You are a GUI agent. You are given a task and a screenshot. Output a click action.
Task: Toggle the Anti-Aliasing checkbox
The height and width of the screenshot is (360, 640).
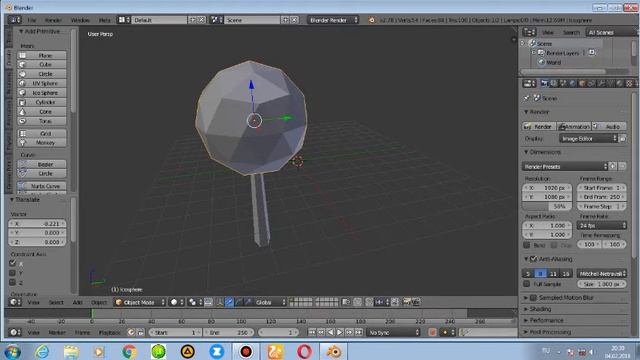coord(533,259)
